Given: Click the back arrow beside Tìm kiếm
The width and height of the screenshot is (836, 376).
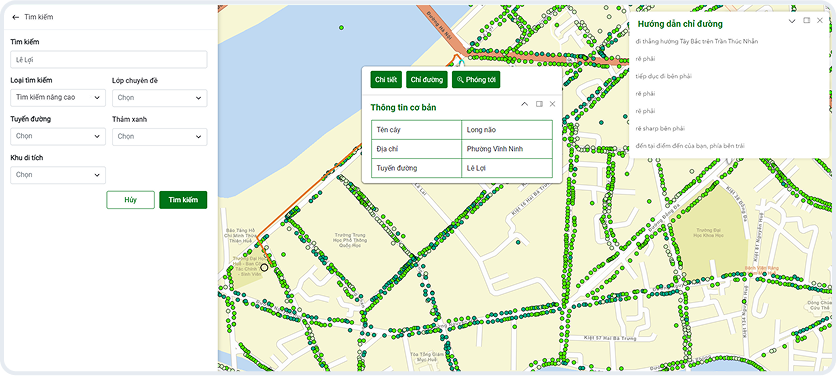Looking at the screenshot, I should click(x=15, y=17).
